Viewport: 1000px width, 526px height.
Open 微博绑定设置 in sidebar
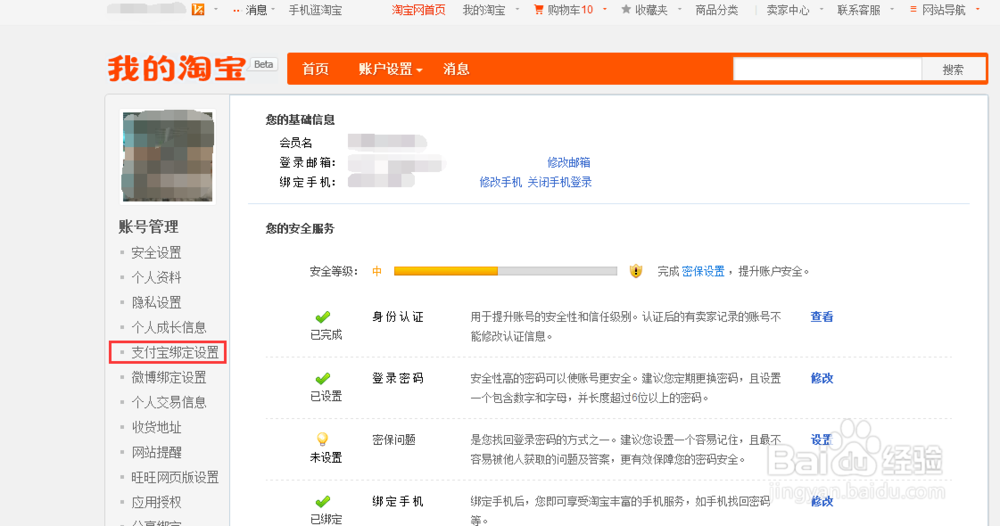coord(169,377)
